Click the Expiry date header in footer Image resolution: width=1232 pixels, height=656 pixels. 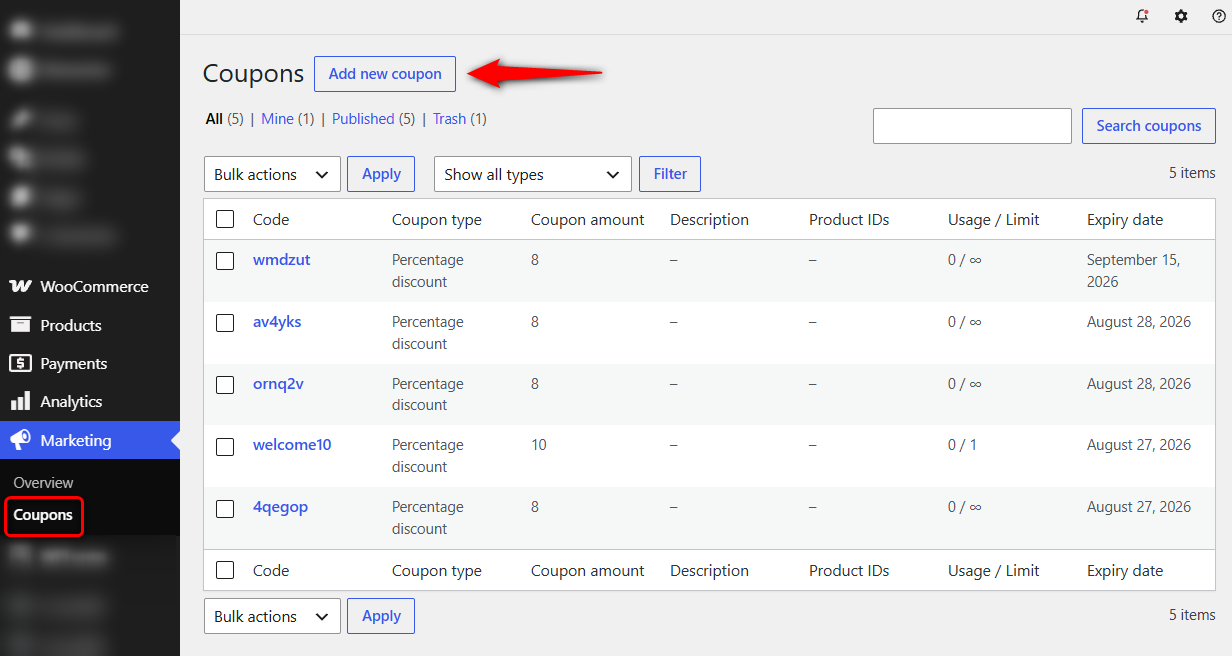click(1125, 571)
